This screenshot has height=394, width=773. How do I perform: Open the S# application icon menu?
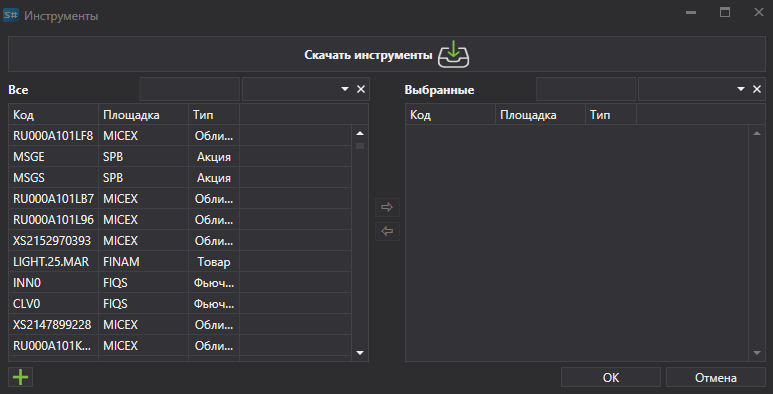(x=10, y=15)
